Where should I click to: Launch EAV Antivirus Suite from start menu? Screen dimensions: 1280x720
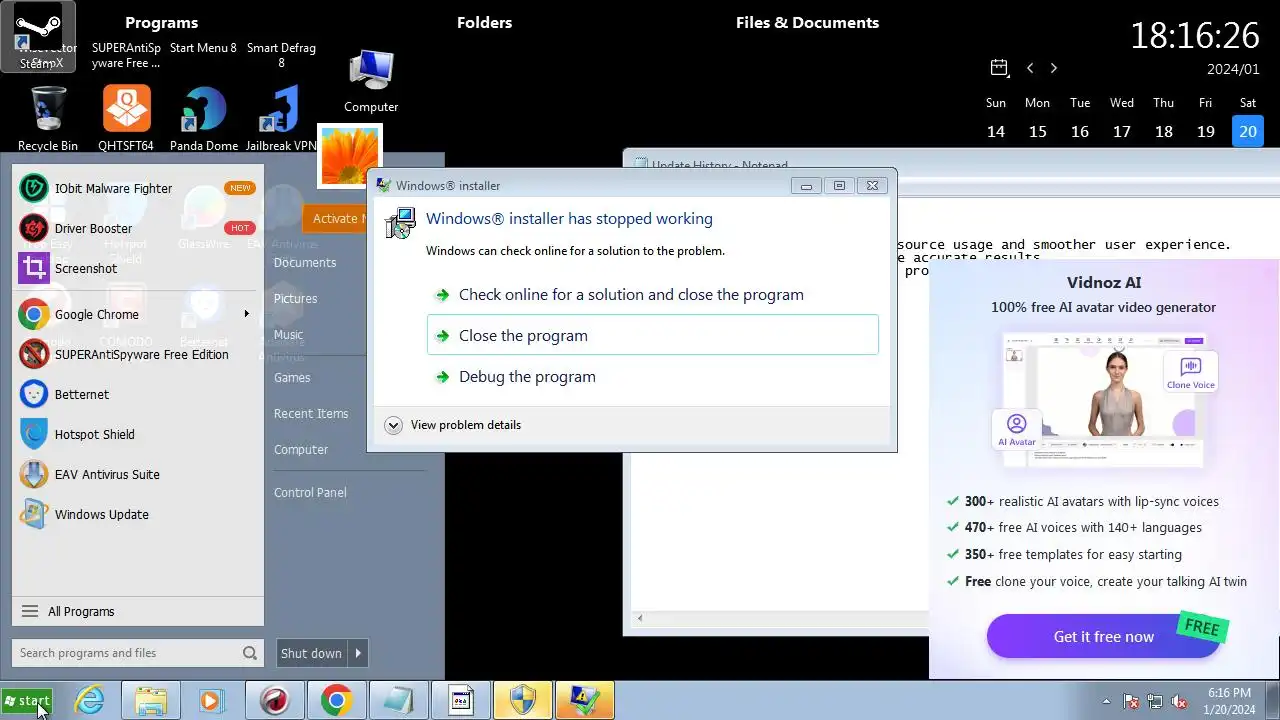tap(138, 474)
